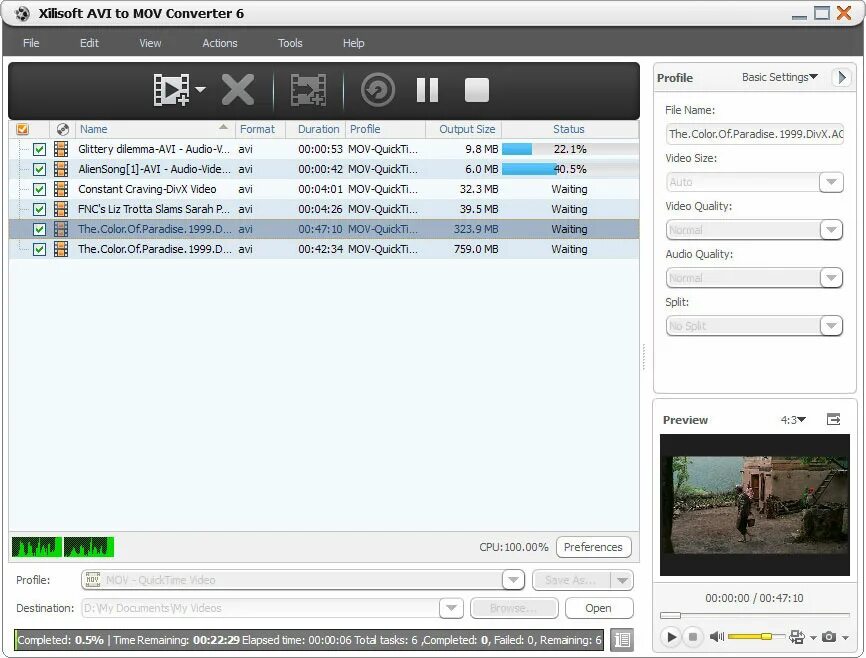Click the 22.1% progress bar
The height and width of the screenshot is (658, 866).
(570, 149)
